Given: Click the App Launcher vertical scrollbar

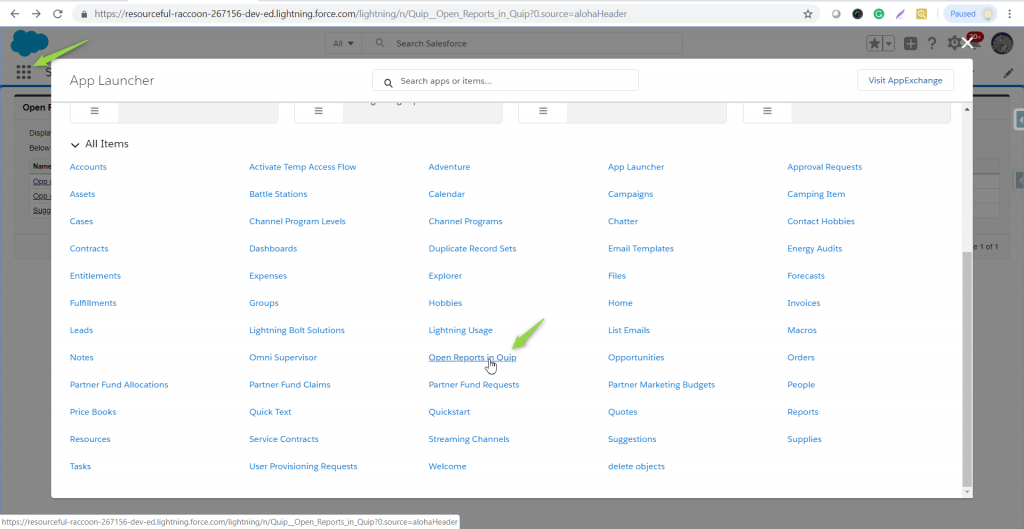Looking at the screenshot, I should point(965,370).
